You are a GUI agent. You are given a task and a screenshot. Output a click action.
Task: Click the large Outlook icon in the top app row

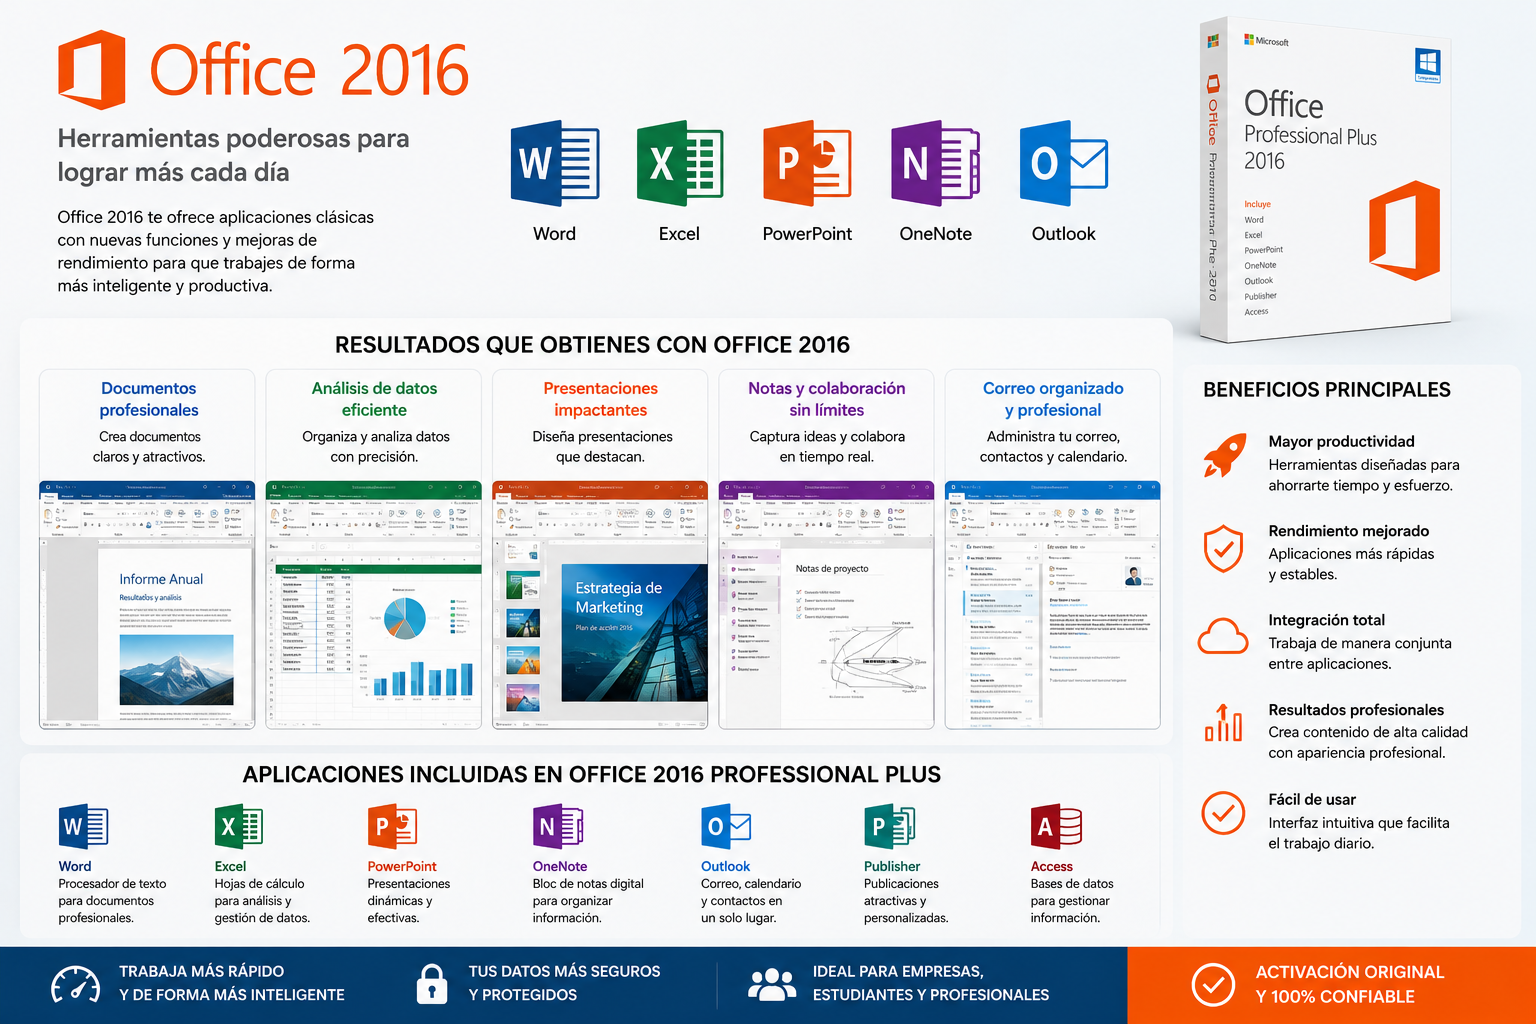click(x=1063, y=163)
